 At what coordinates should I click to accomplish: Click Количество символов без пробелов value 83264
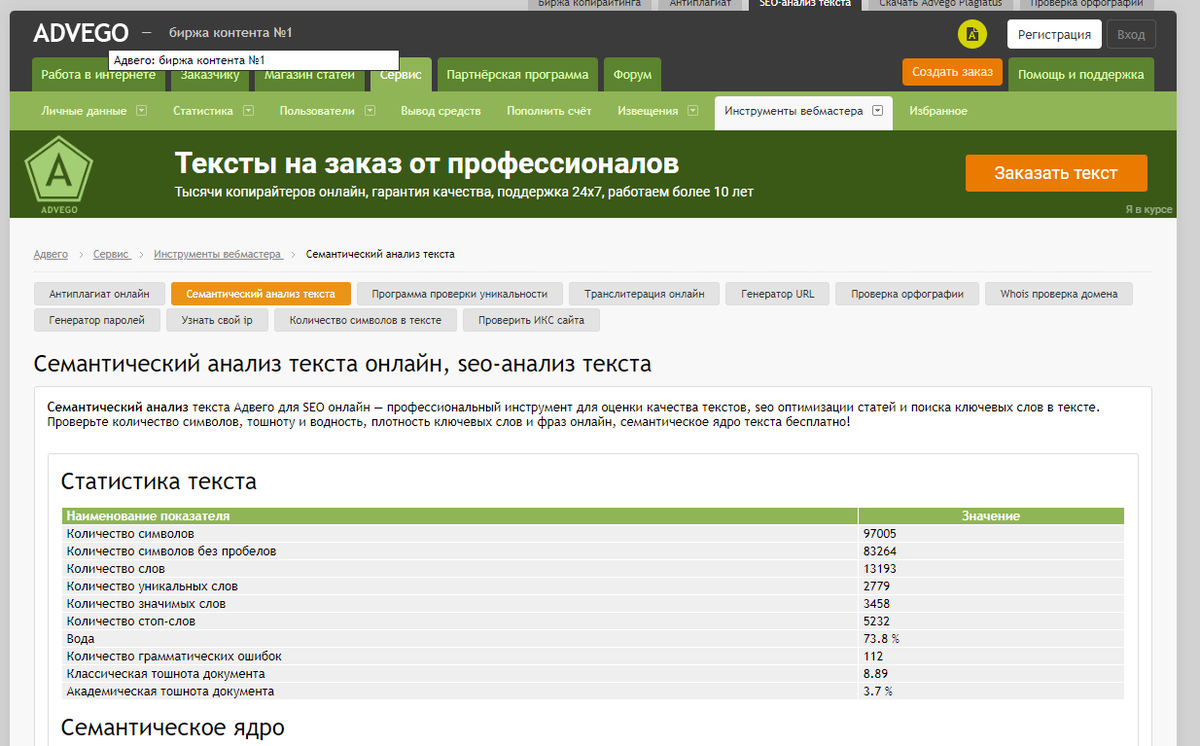coord(879,551)
